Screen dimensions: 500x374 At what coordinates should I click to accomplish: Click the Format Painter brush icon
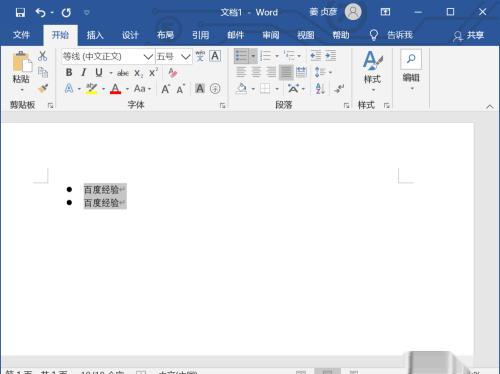click(x=43, y=88)
